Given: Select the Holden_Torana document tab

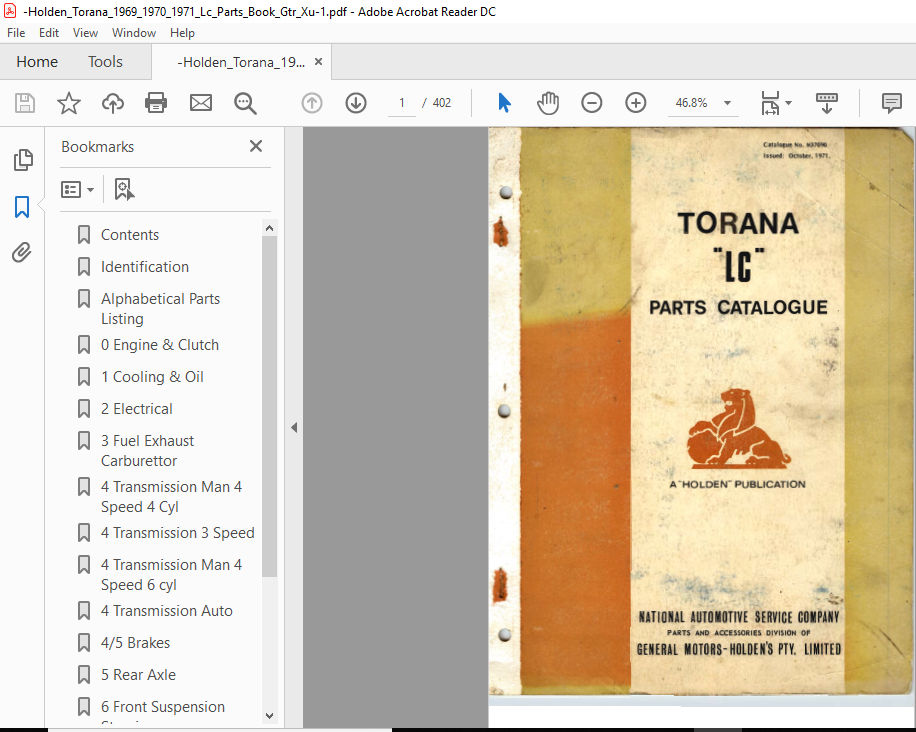Looking at the screenshot, I should pyautogui.click(x=241, y=63).
